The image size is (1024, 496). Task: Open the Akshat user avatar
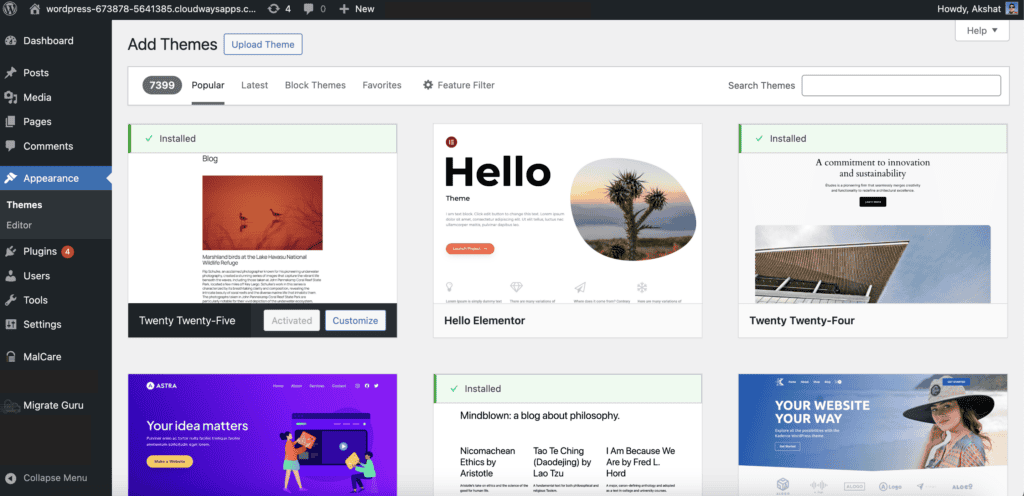click(x=1011, y=9)
